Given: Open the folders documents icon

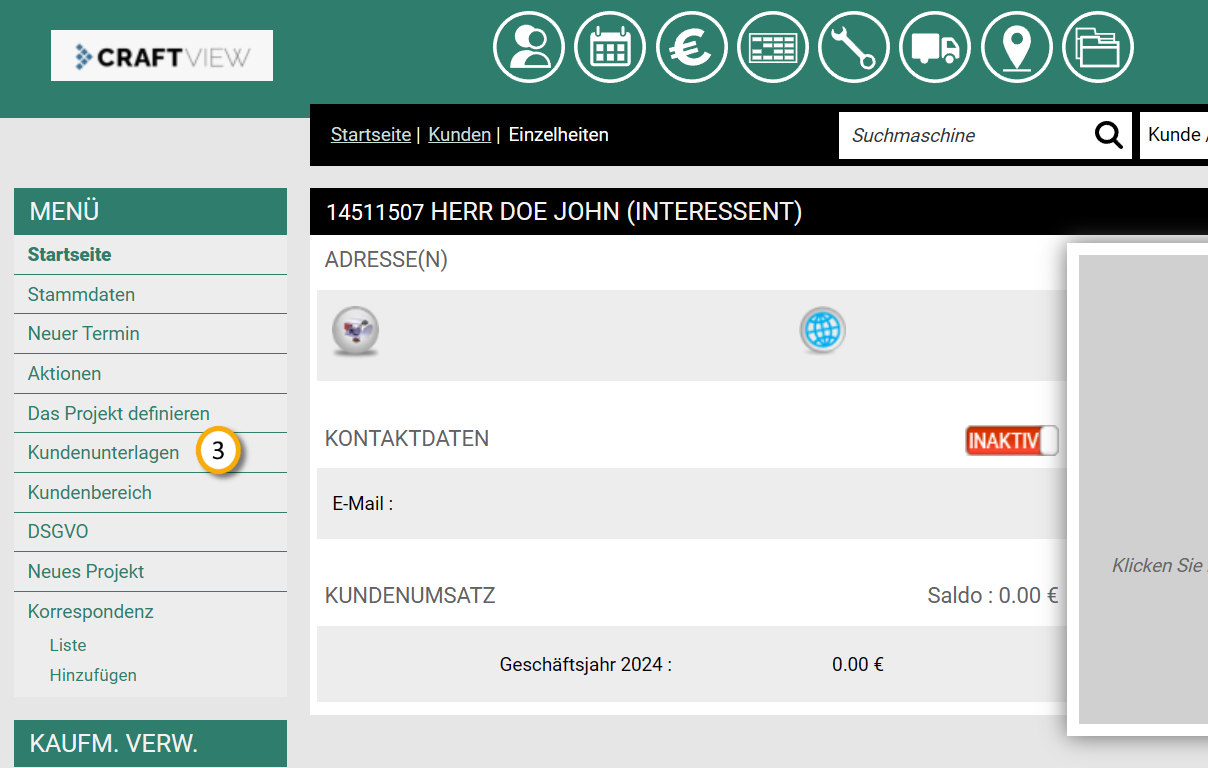Looking at the screenshot, I should point(1098,47).
